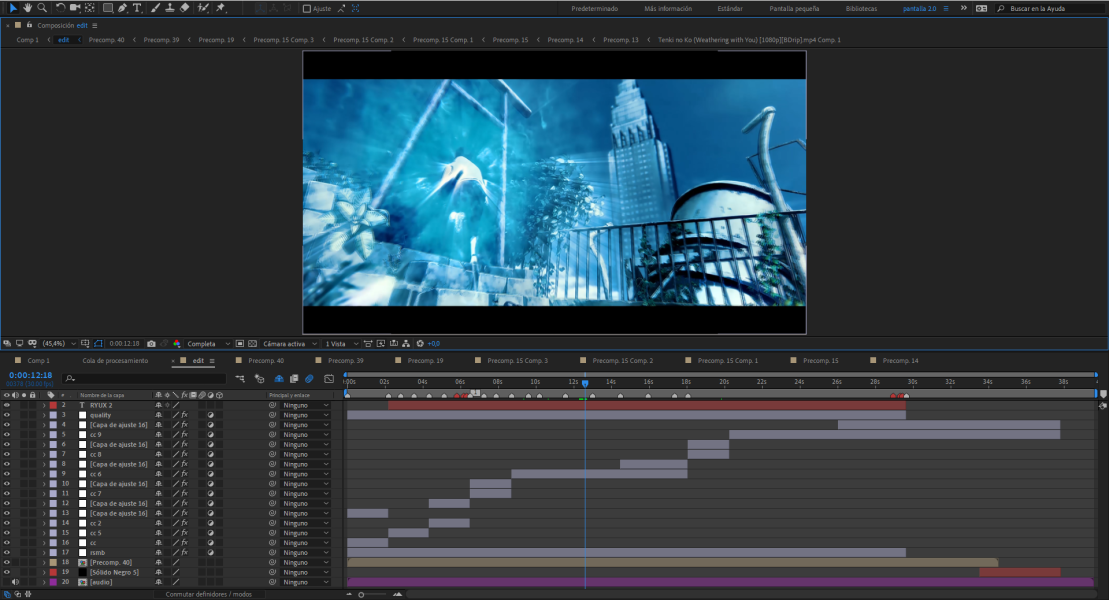Open the magnification 45,4% dropdown
The image size is (1109, 600).
tap(59, 344)
